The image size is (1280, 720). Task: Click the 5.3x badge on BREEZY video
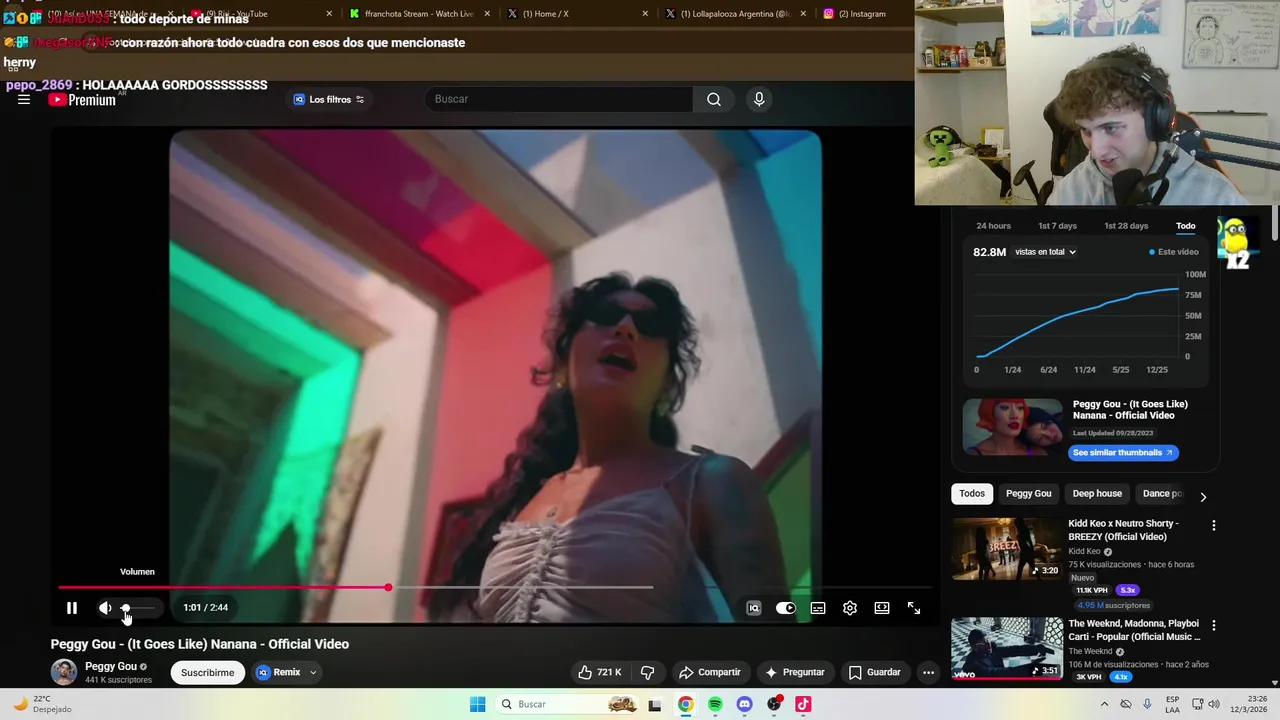tap(1127, 590)
